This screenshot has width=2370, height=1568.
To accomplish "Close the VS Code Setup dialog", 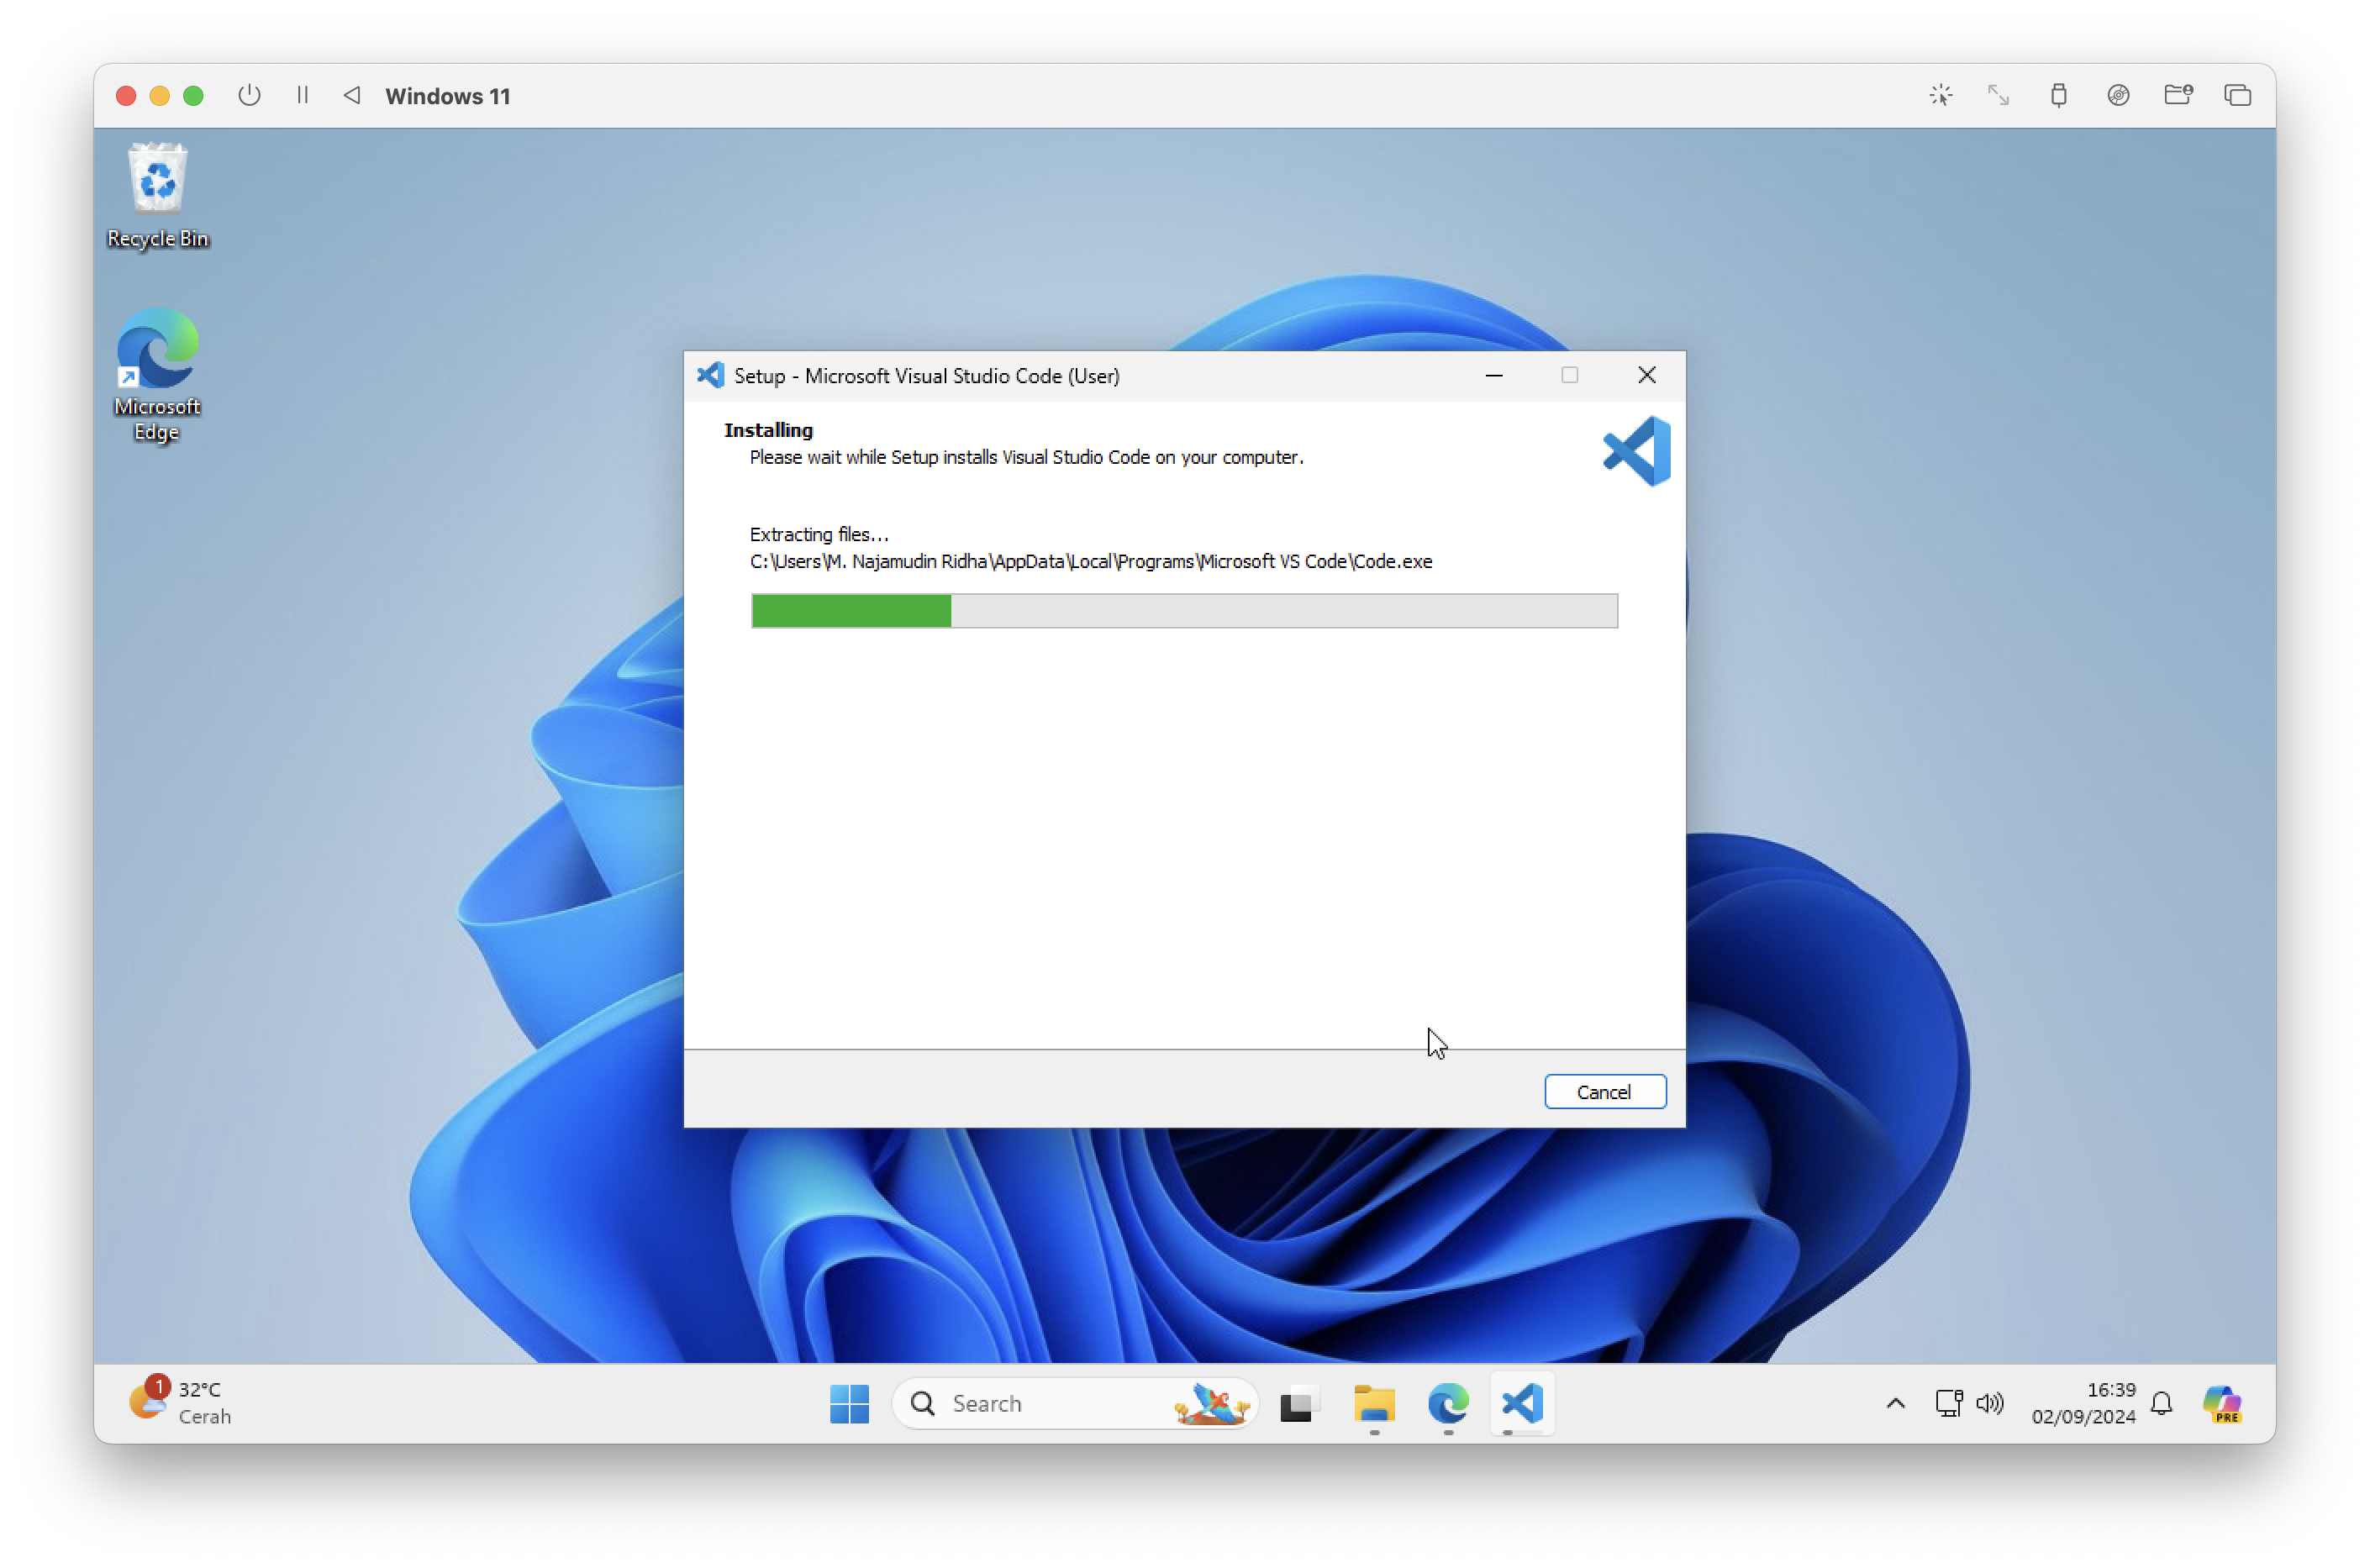I will pyautogui.click(x=1647, y=375).
